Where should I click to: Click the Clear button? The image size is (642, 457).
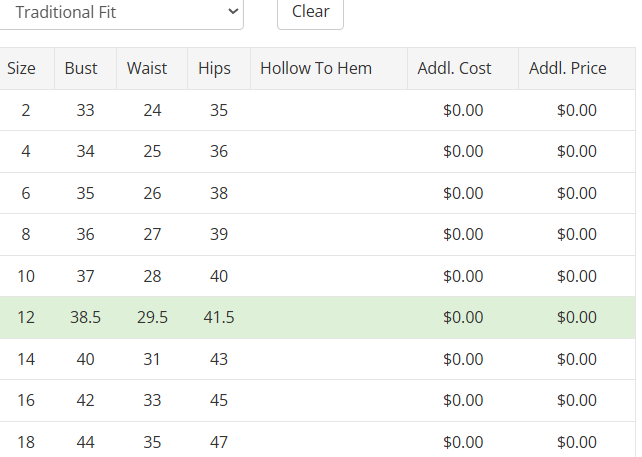[310, 12]
